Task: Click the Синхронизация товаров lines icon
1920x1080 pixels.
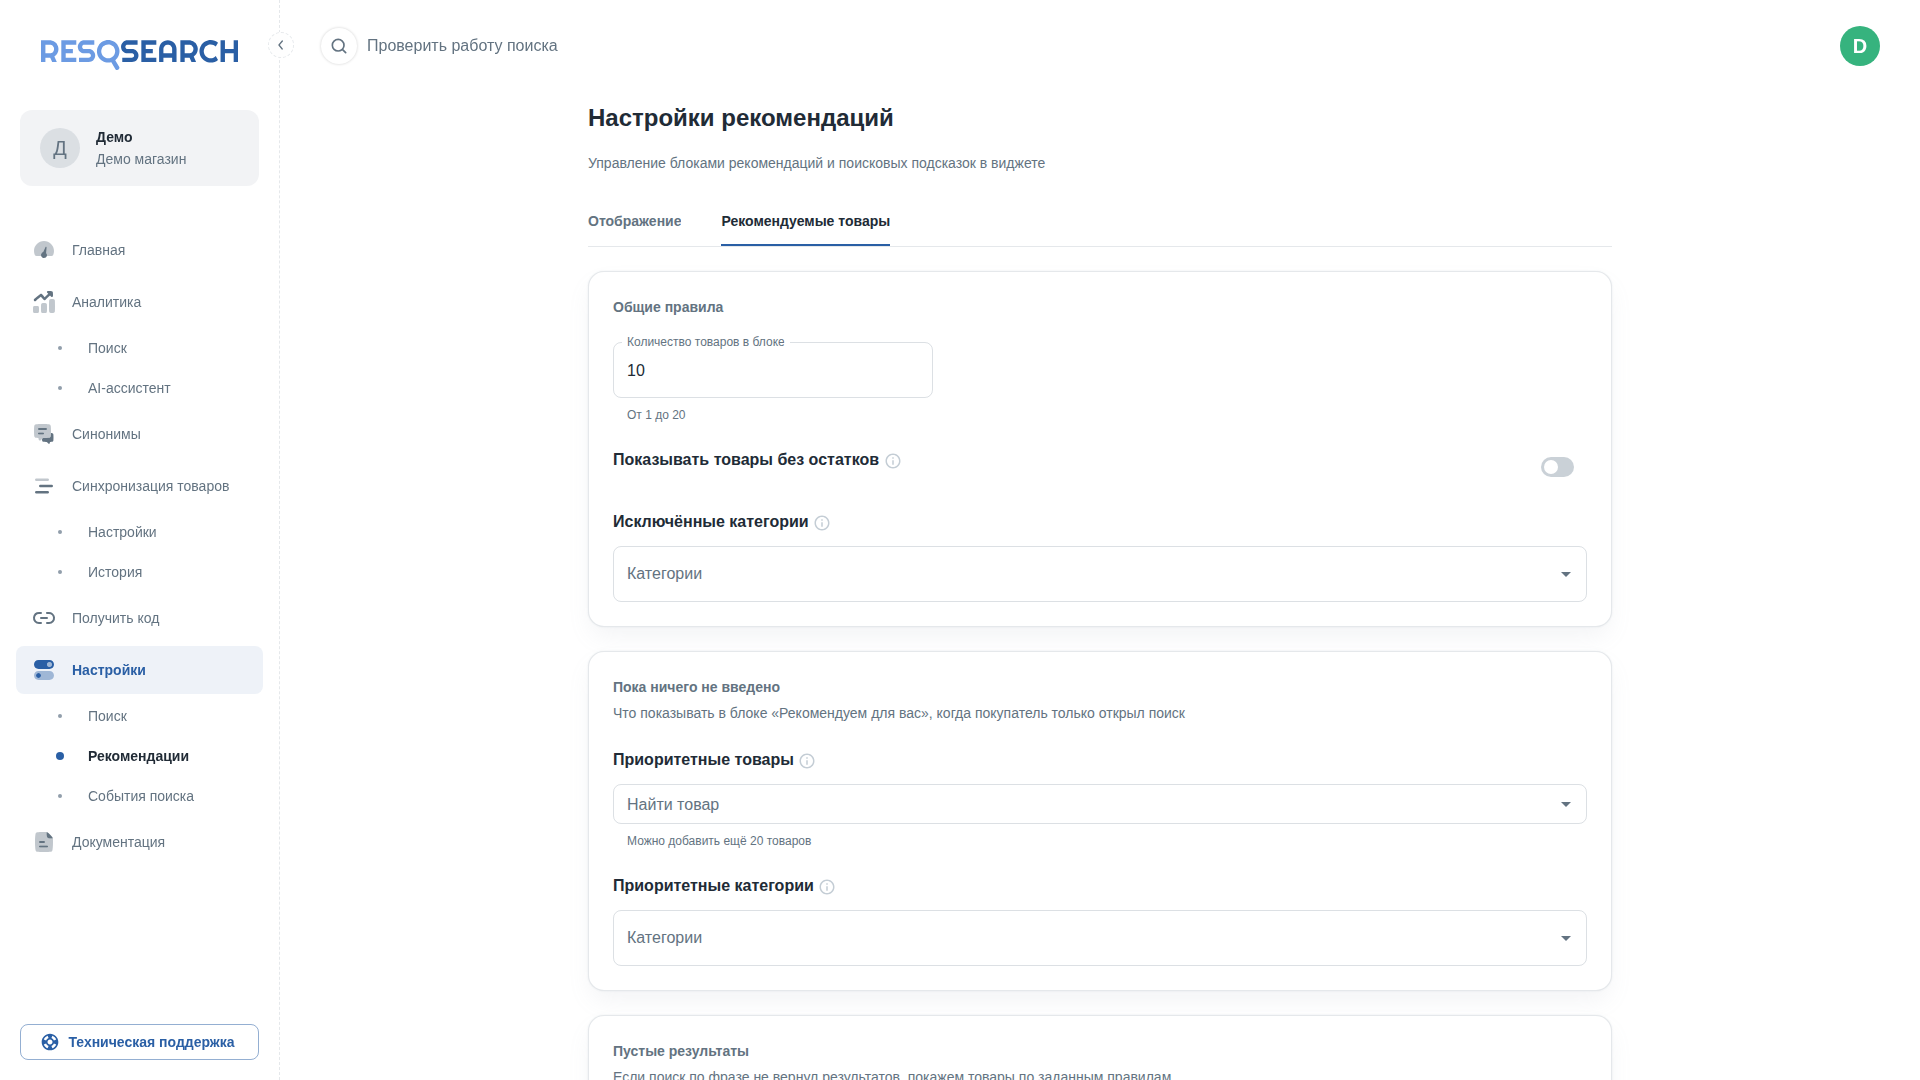Action: 44,486
